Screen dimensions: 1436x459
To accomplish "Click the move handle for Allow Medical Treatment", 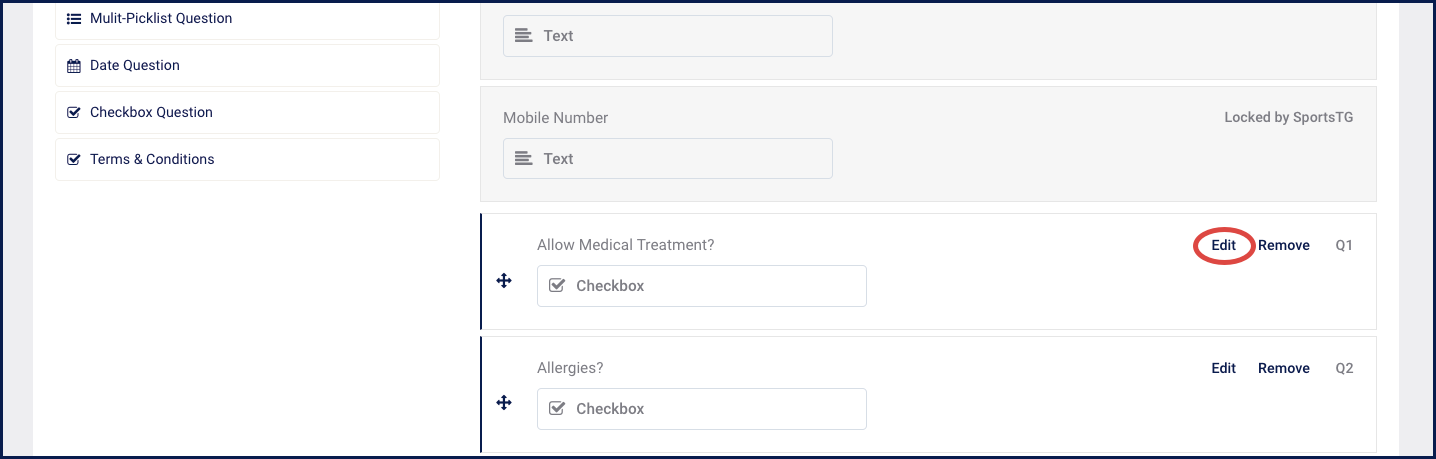I will tap(505, 281).
